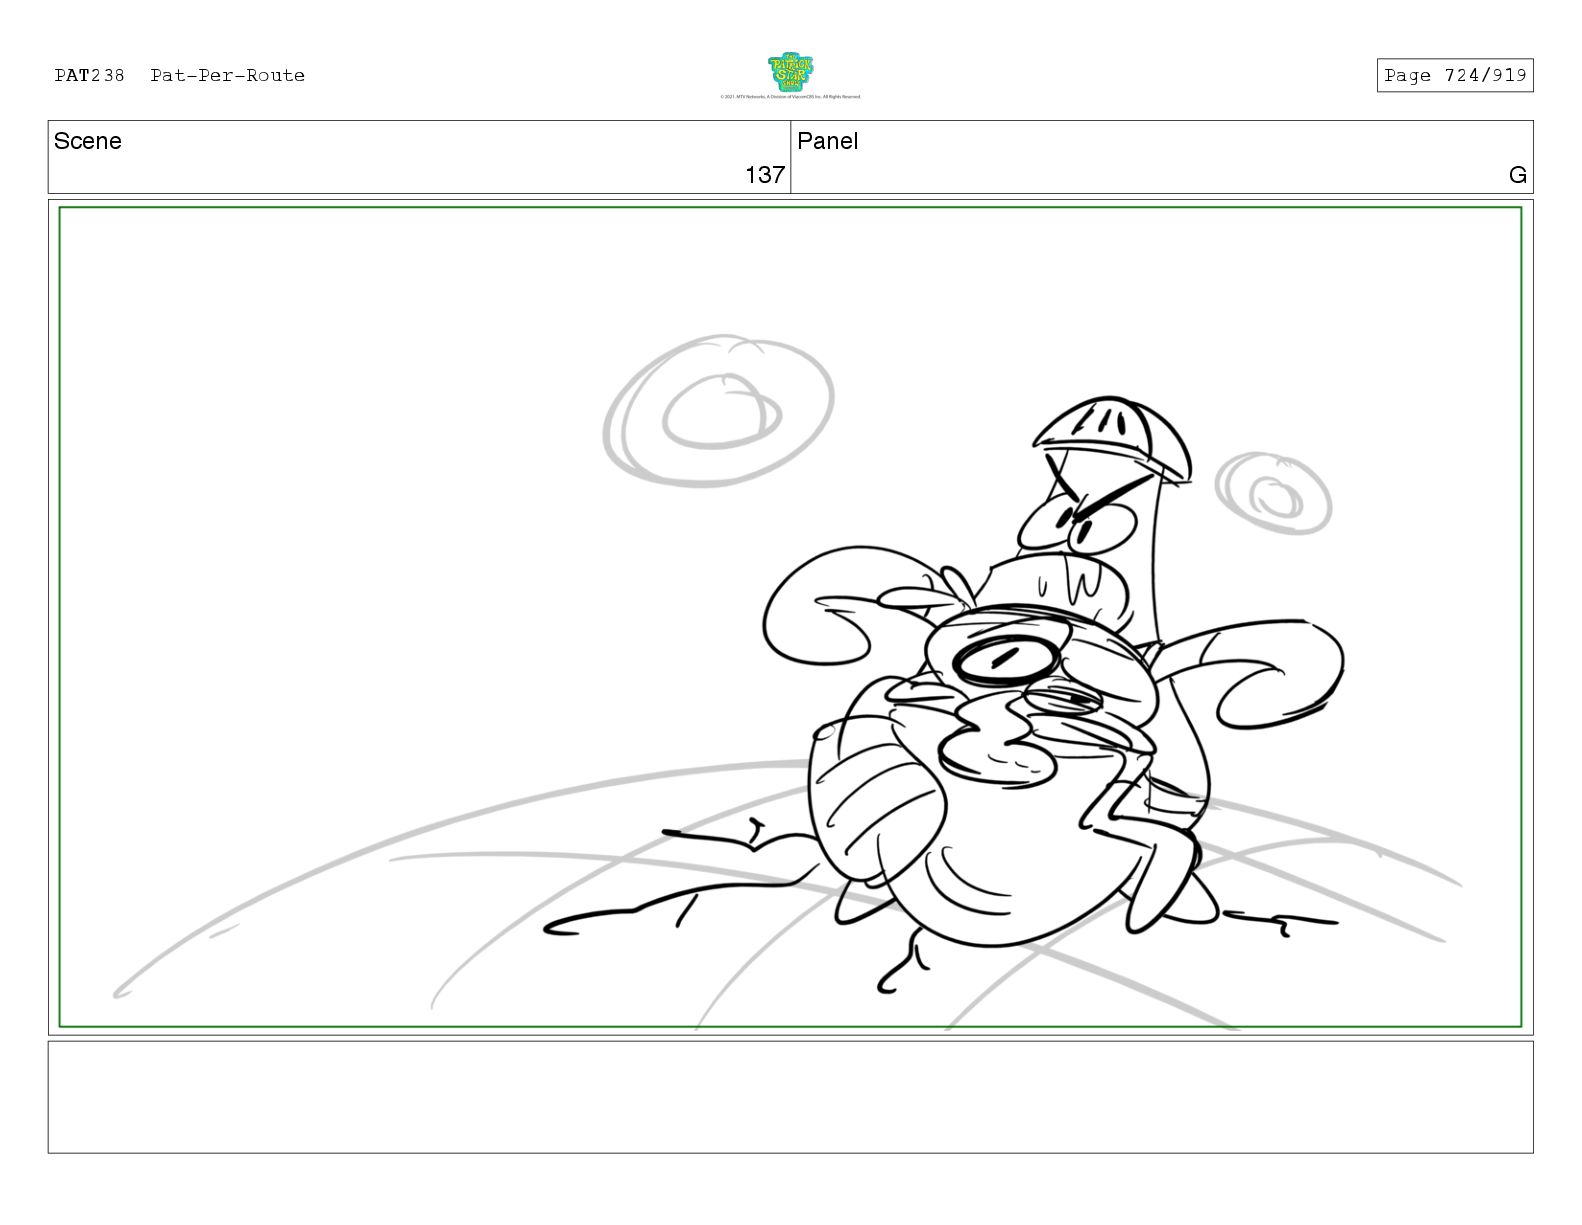Click the storyboard drawing panel

(x=790, y=617)
